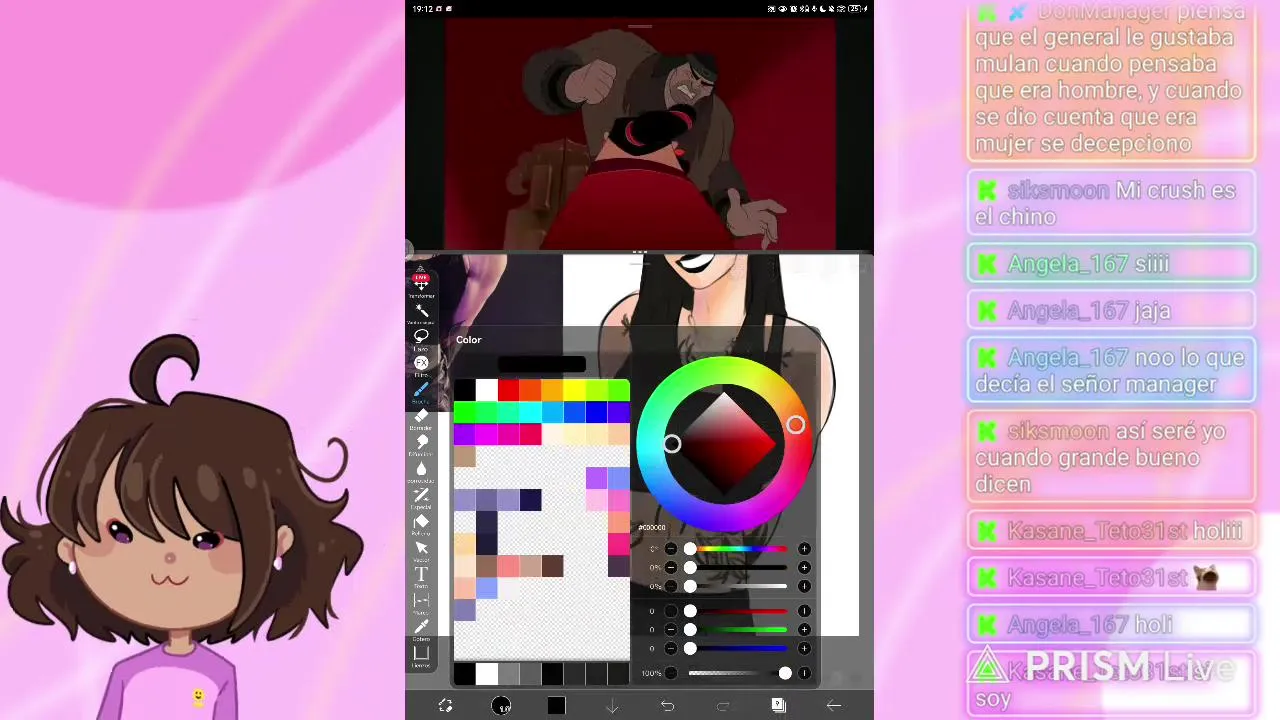The image size is (1280, 720).
Task: Click chat message "Angela_167 jaja"
Action: pos(1111,311)
